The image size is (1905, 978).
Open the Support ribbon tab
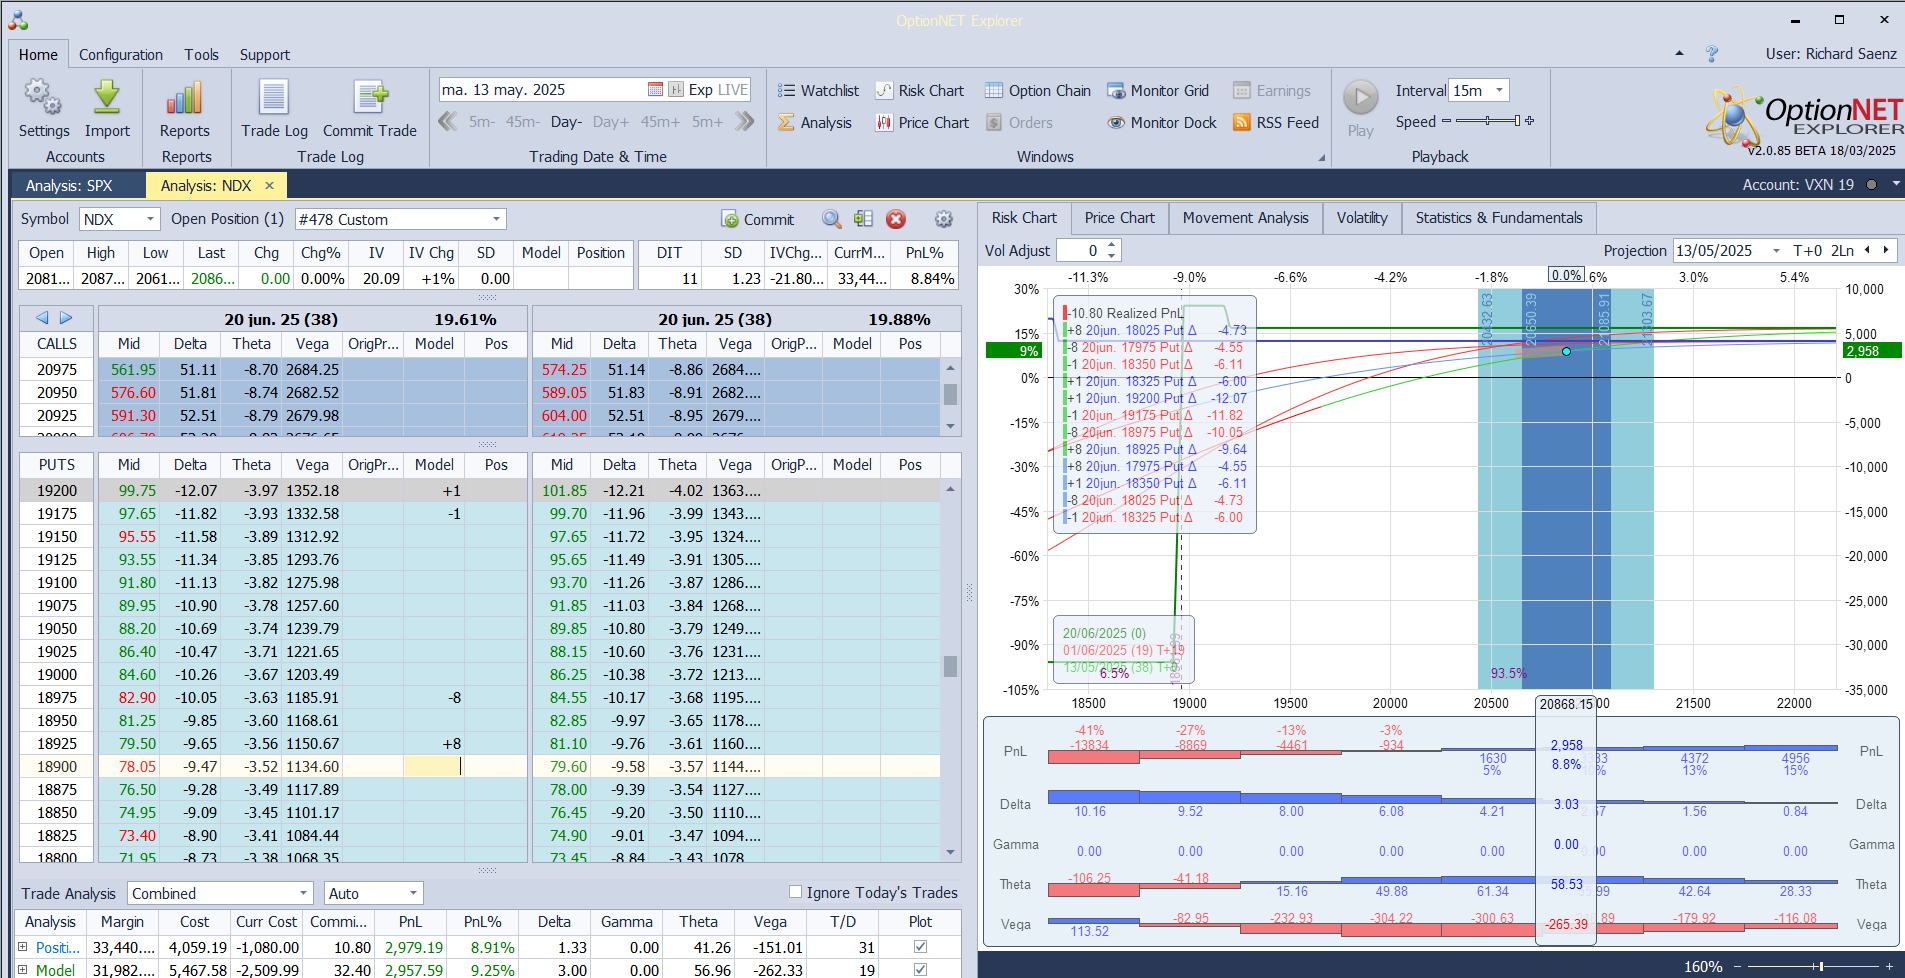(x=265, y=55)
